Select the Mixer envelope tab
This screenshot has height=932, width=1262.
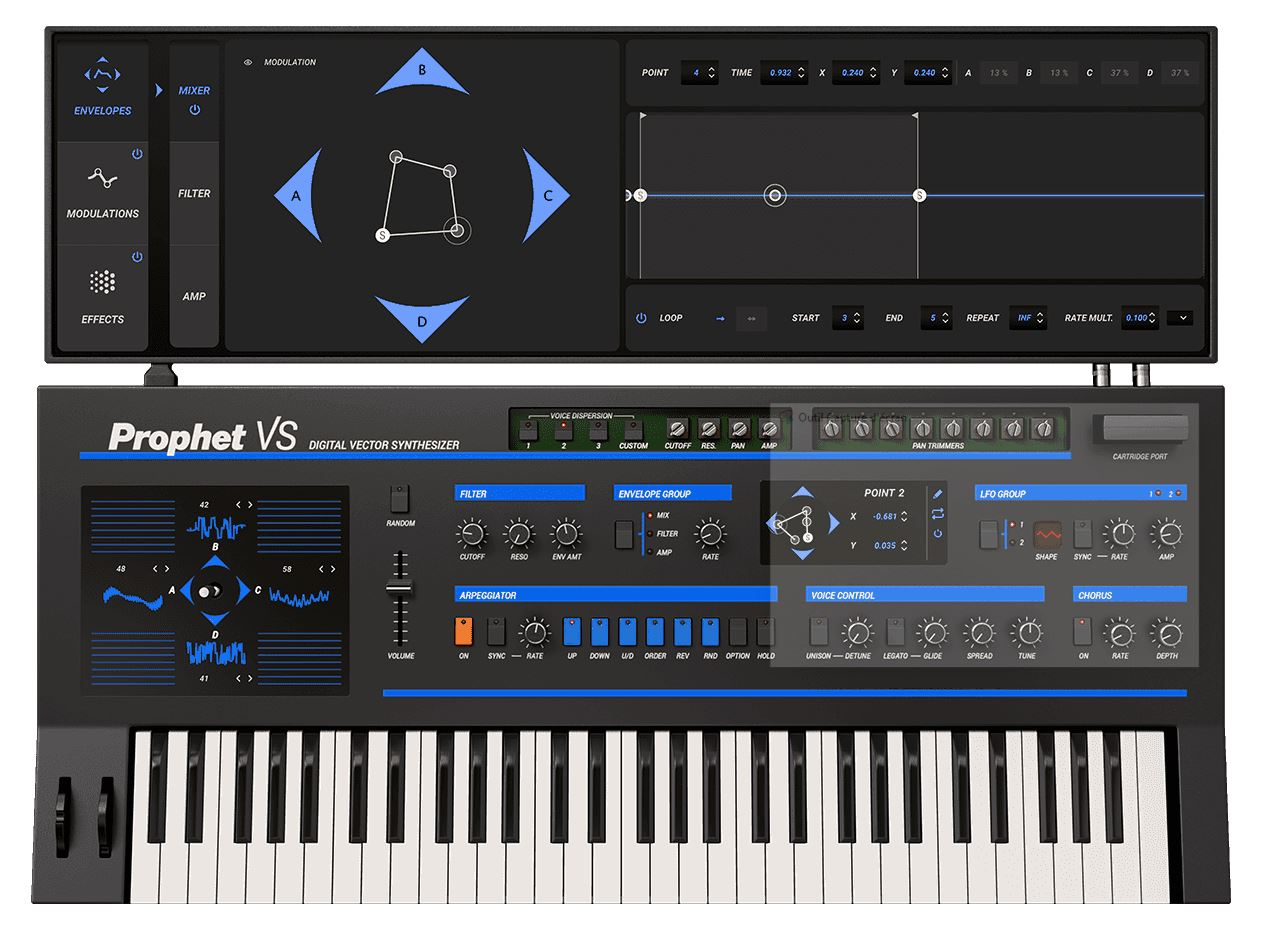tap(194, 90)
